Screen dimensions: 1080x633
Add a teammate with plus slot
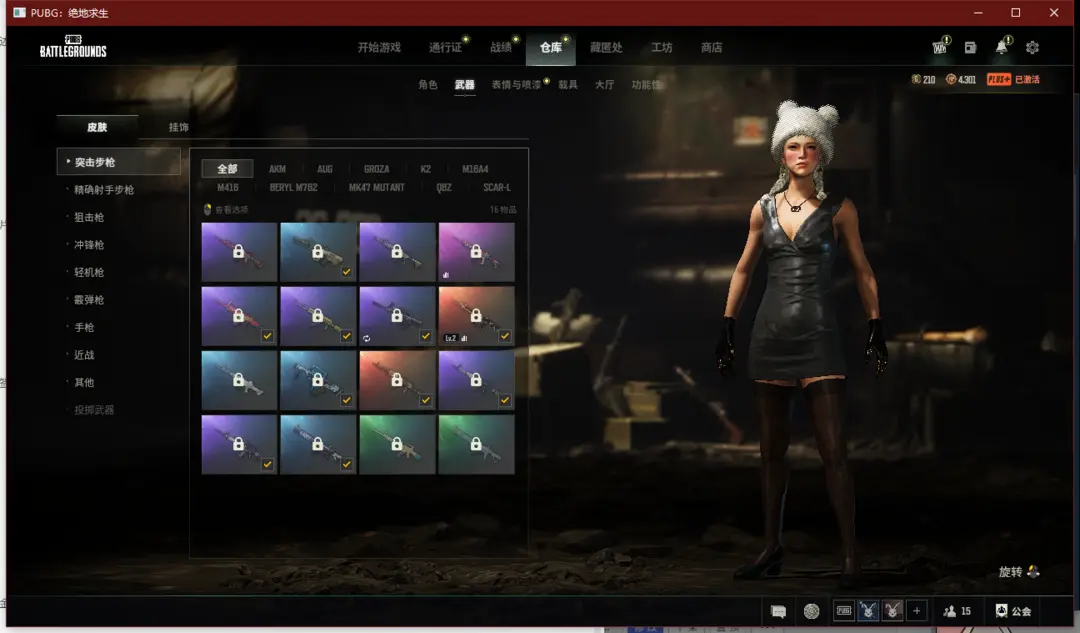[917, 611]
